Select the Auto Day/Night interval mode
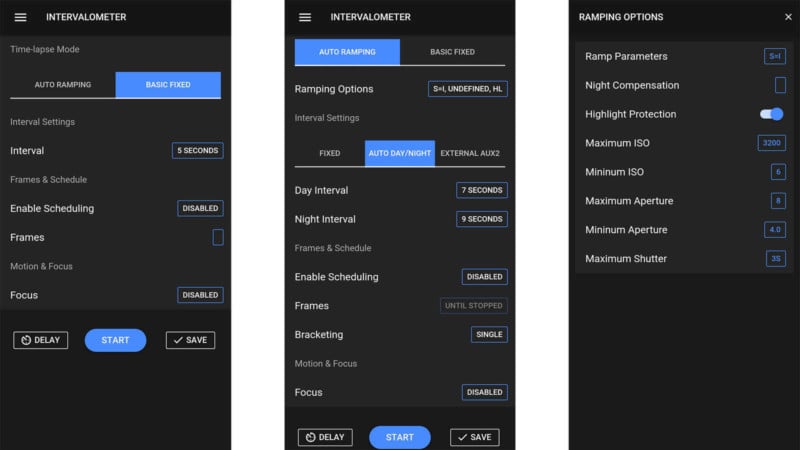The height and width of the screenshot is (450, 800). point(399,154)
